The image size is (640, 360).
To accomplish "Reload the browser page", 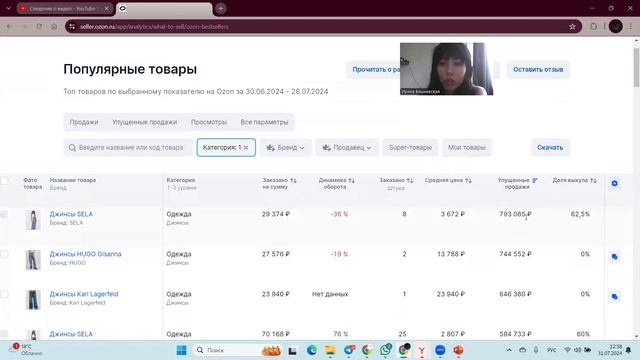I will [39, 27].
